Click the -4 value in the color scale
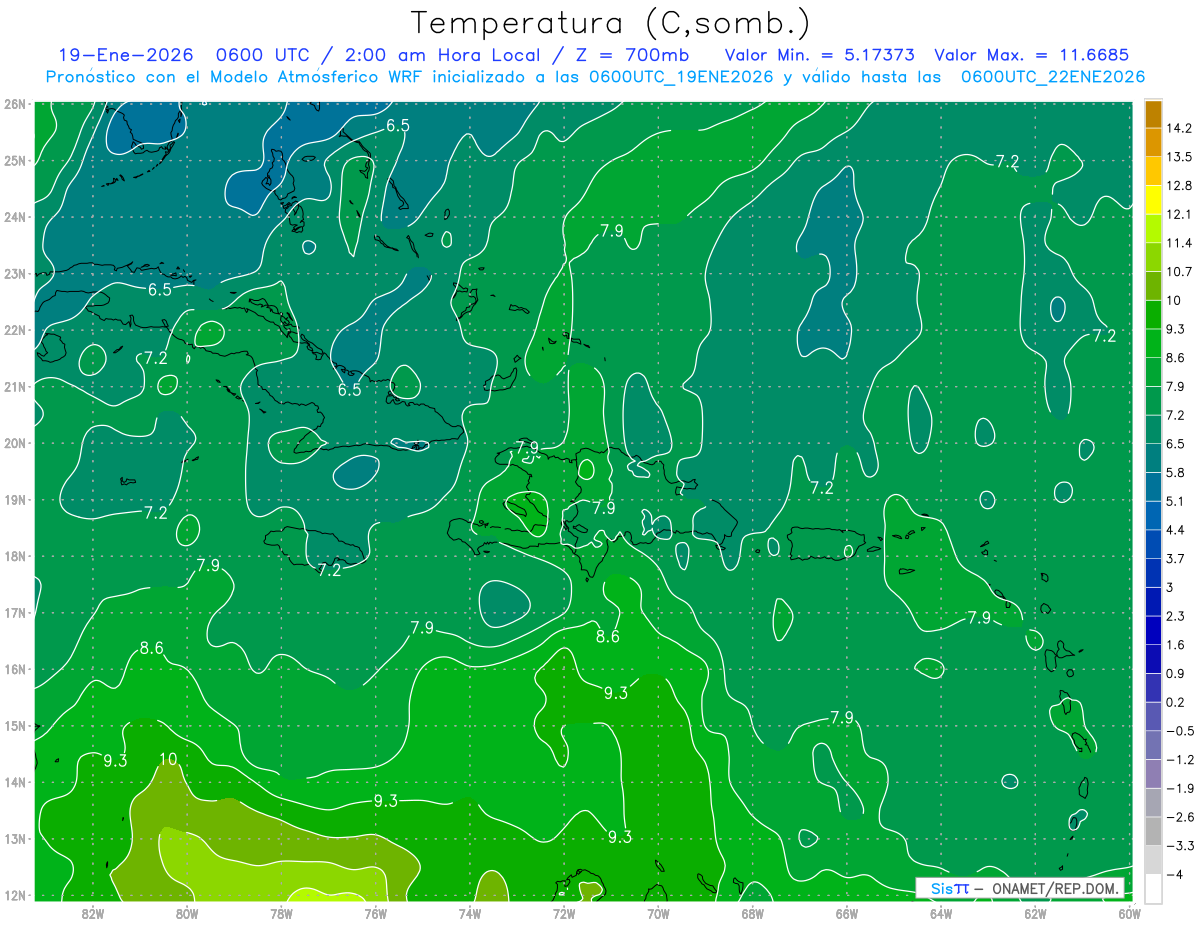The height and width of the screenshot is (927, 1200). click(1173, 875)
